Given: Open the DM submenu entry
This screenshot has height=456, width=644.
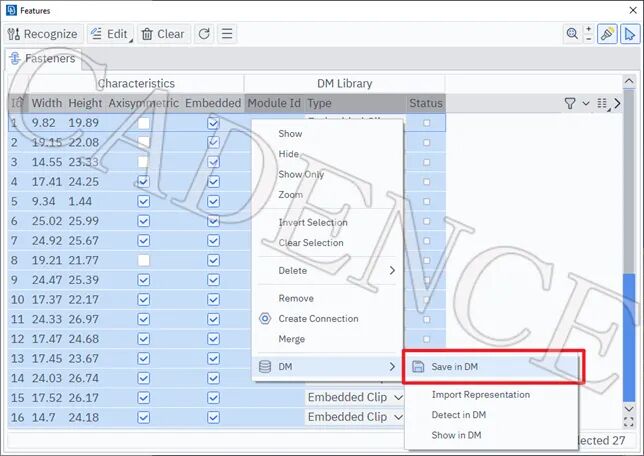Looking at the screenshot, I should [x=327, y=366].
